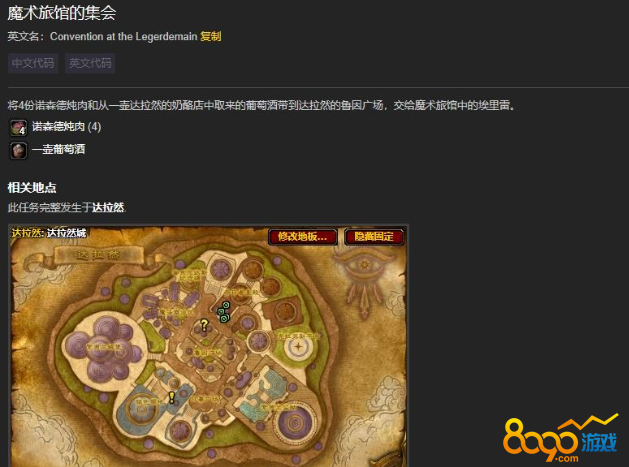Viewport: 629px width, 467px height.
Task: Switch to the 英文代码 tab
Action: point(90,63)
